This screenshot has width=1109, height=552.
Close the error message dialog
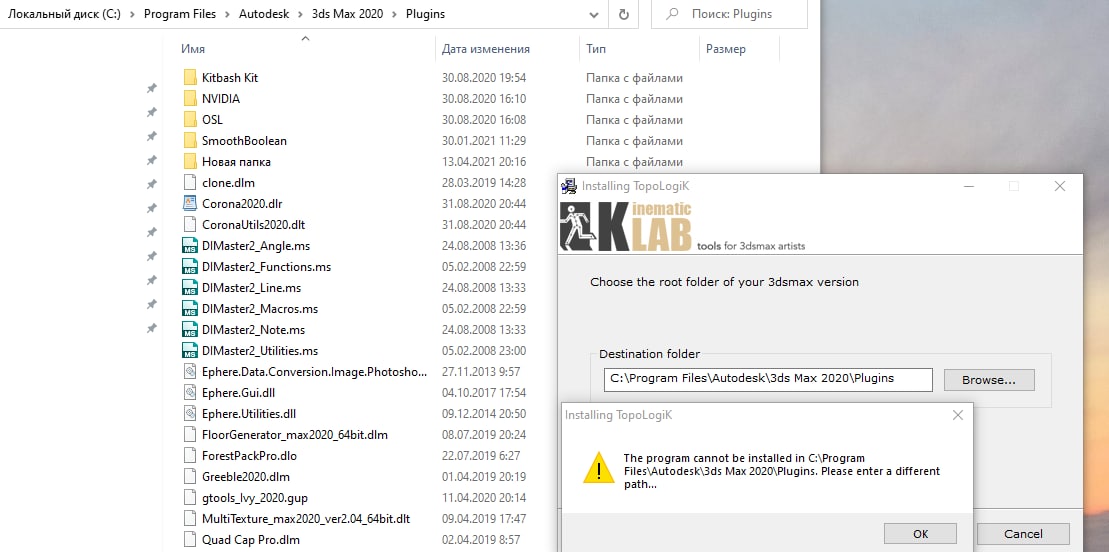point(958,415)
